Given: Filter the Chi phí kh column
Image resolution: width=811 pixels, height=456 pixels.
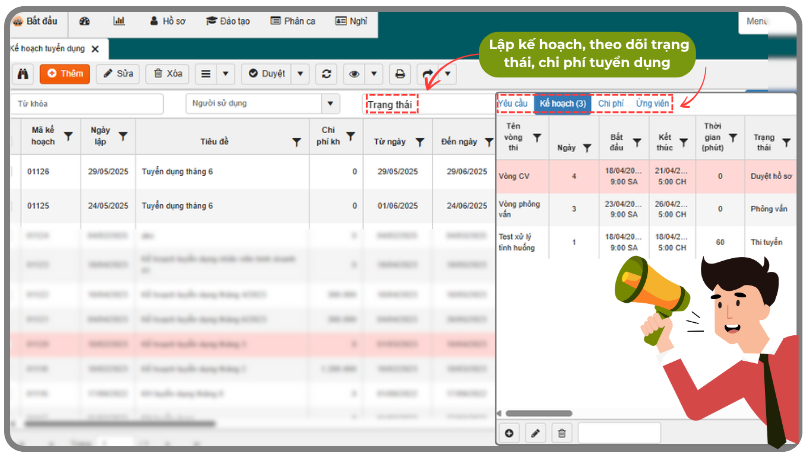Looking at the screenshot, I should 351,136.
